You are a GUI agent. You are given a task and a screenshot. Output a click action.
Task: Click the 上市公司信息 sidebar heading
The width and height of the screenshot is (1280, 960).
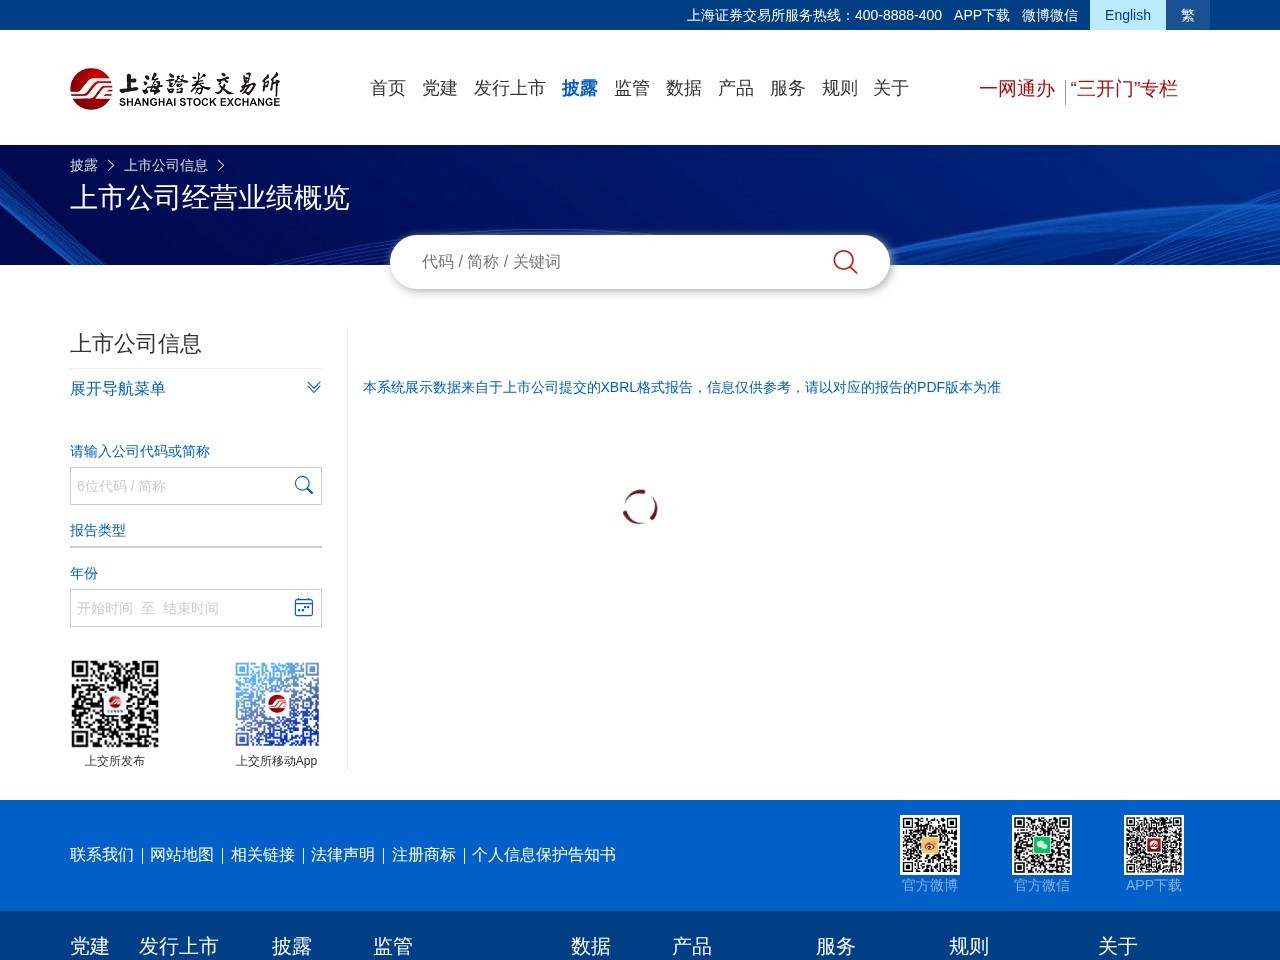[x=136, y=344]
